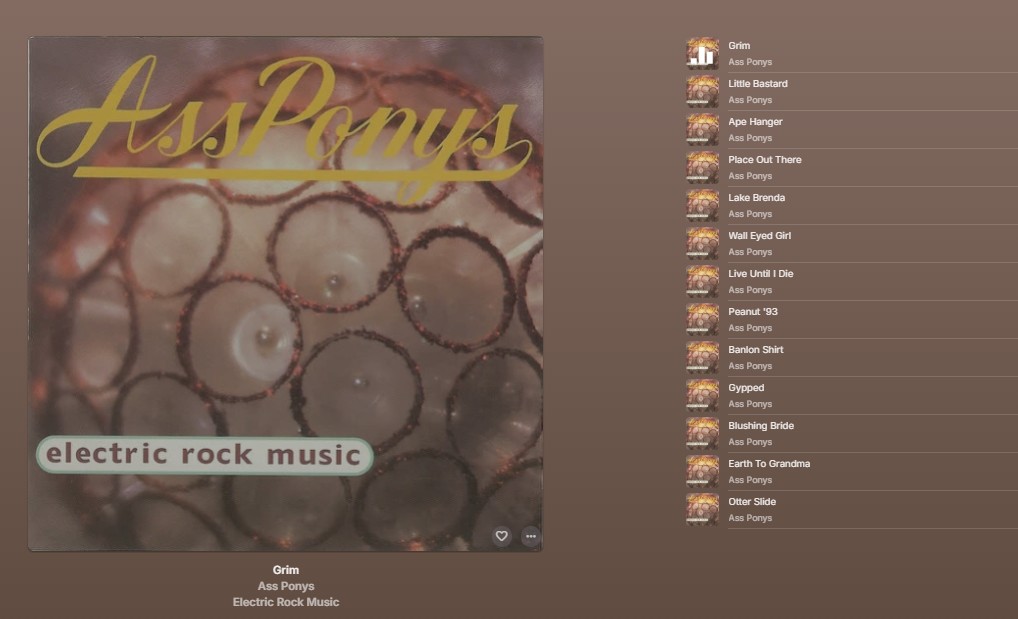Click Ass Ponys artist under Peanut '93
This screenshot has width=1018, height=619.
coord(750,328)
